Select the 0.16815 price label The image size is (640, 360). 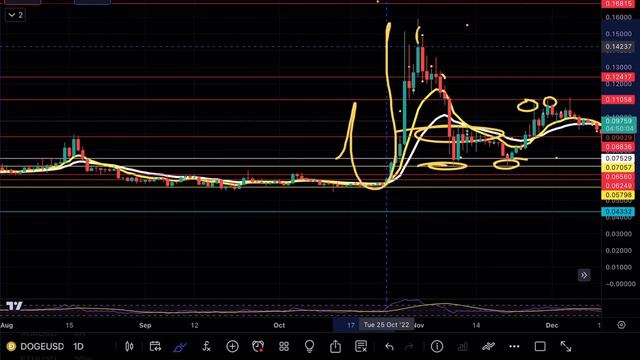[x=618, y=4]
